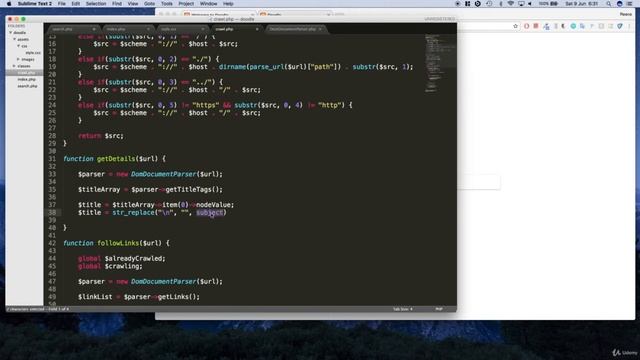The width and height of the screenshot is (640, 360).
Task: Open the Sublime Text 2 application menu
Action: pyautogui.click(x=35, y=4)
